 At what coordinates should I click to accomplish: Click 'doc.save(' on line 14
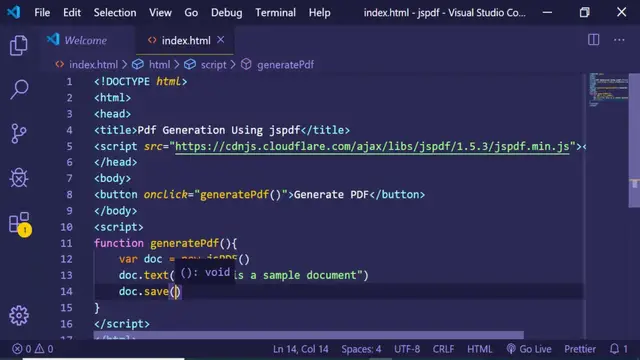(147, 291)
